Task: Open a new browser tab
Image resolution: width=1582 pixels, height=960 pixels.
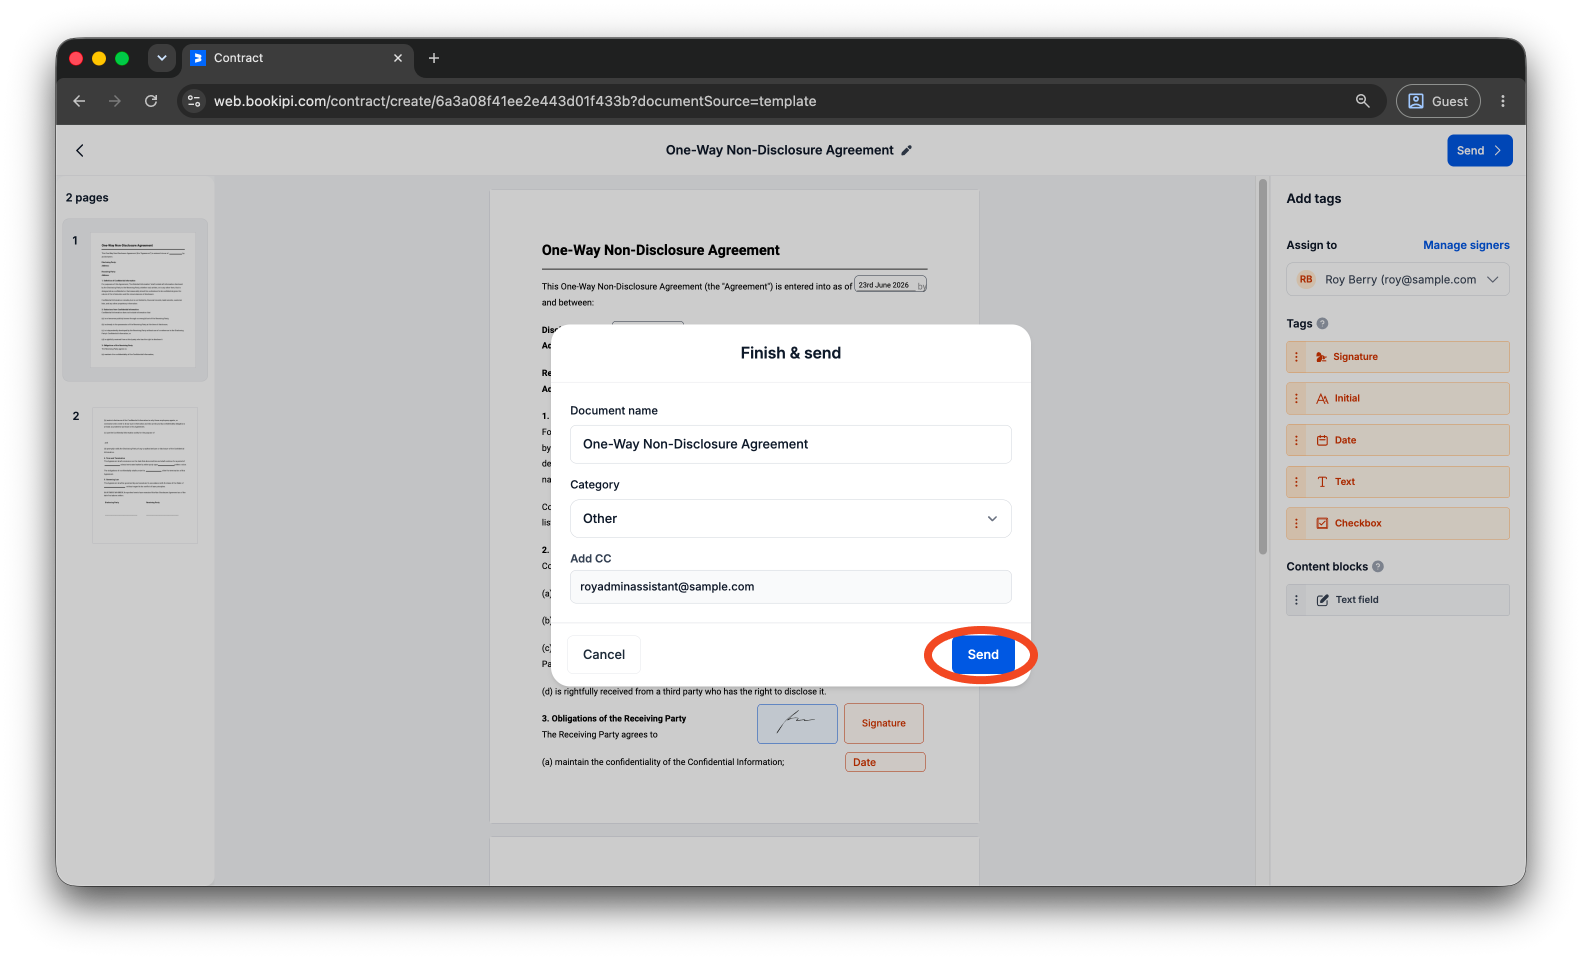Action: [434, 58]
